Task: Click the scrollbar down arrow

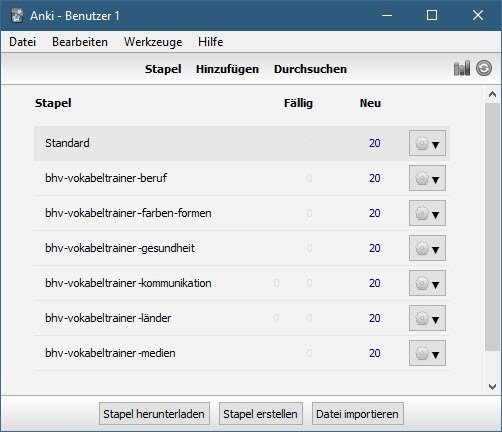Action: point(492,387)
